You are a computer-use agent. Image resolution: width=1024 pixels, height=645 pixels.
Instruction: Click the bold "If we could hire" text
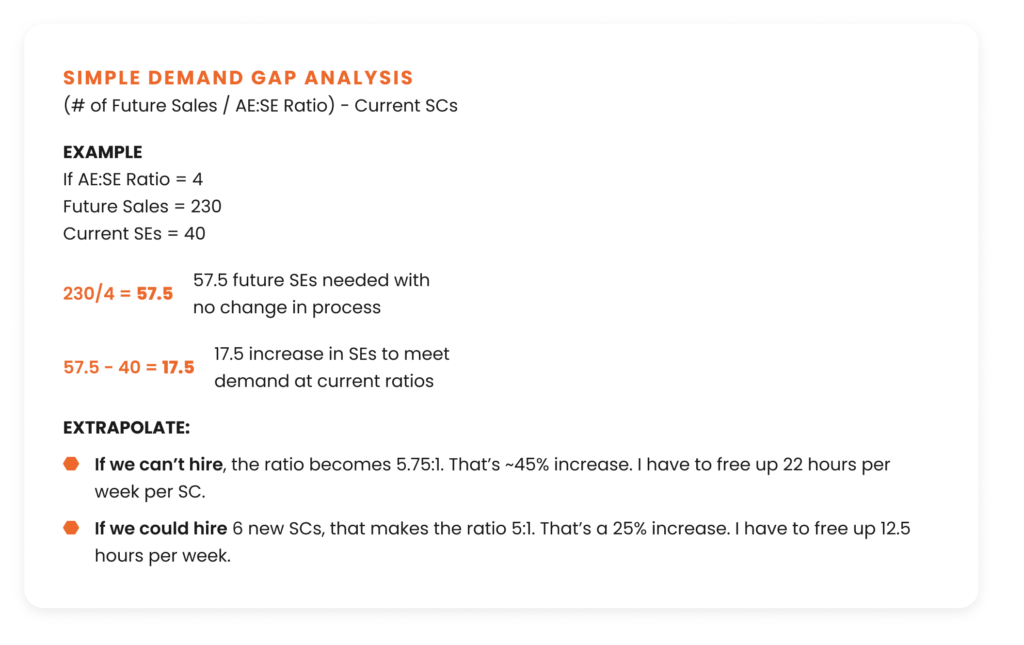[x=161, y=528]
